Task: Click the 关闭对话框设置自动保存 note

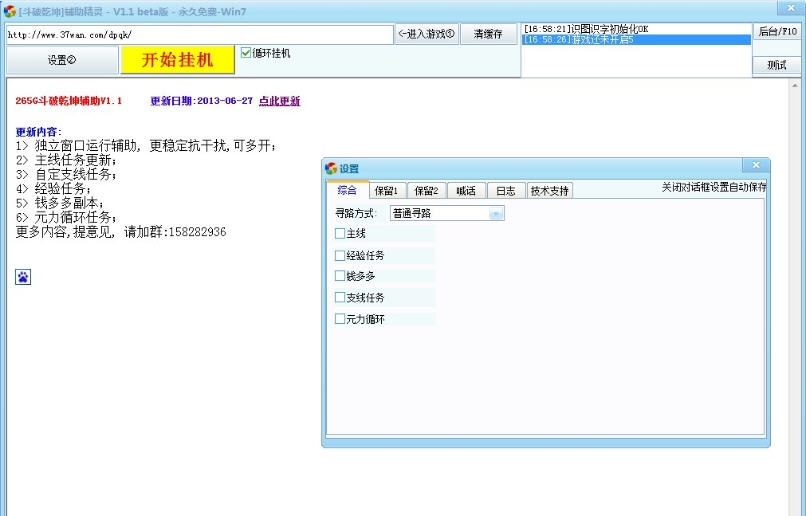Action: [x=713, y=187]
